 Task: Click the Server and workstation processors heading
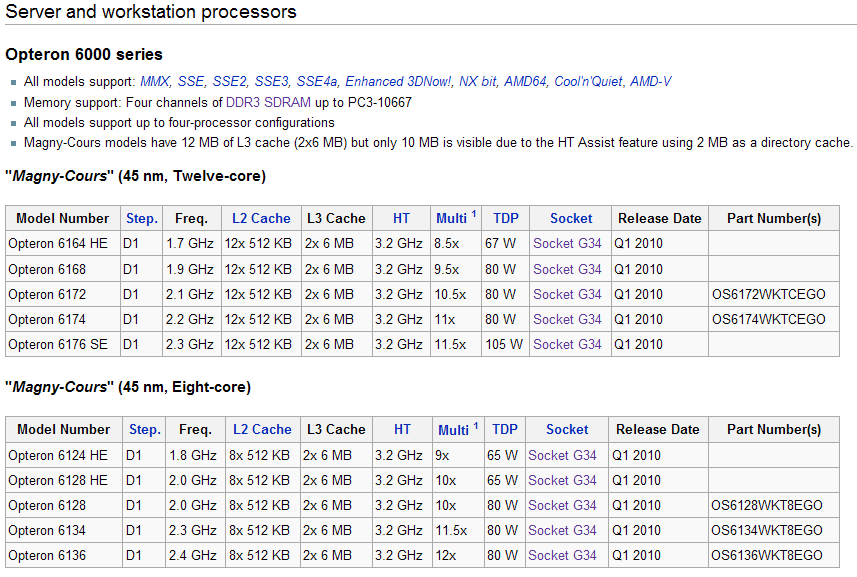pos(151,11)
